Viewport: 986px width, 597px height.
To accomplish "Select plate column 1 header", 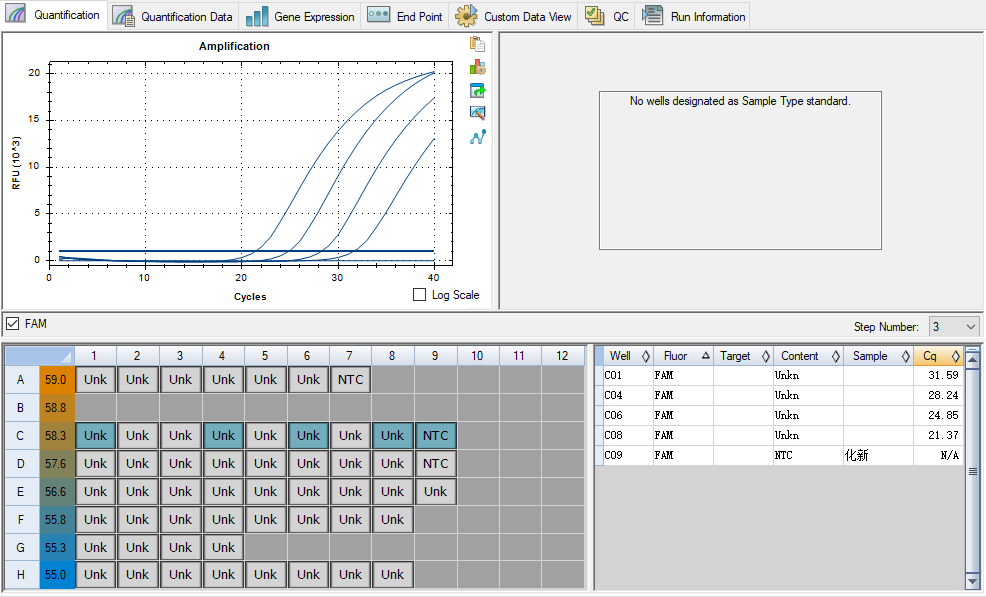I will click(x=95, y=355).
